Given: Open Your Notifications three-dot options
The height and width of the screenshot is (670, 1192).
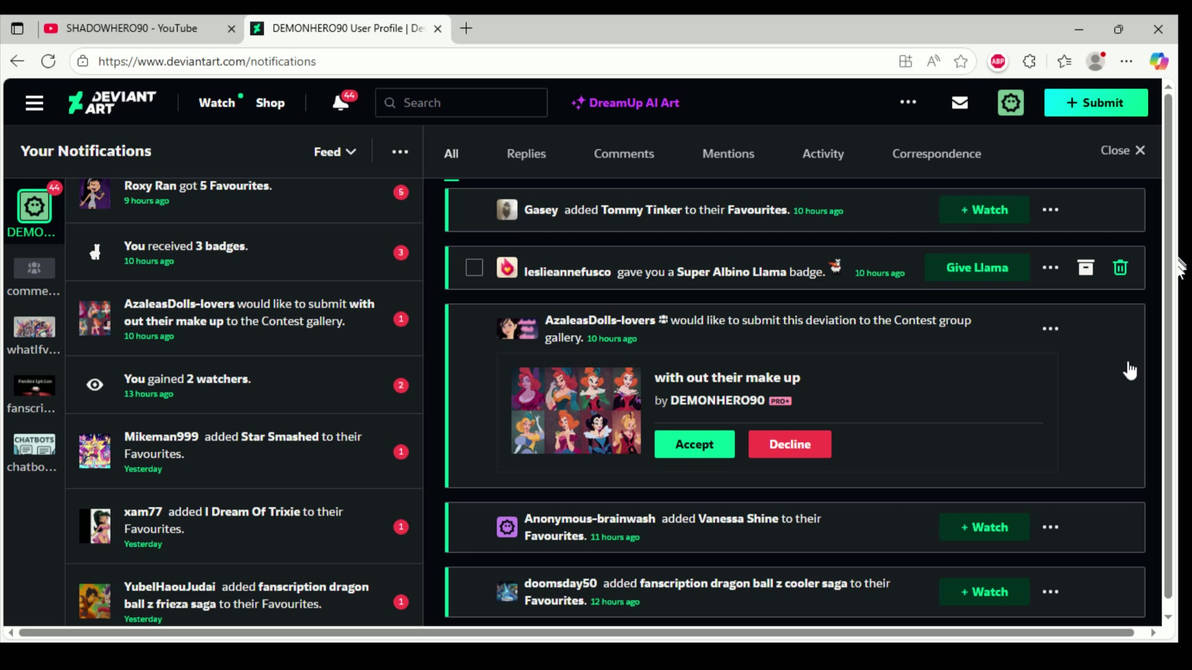Looking at the screenshot, I should (x=400, y=151).
